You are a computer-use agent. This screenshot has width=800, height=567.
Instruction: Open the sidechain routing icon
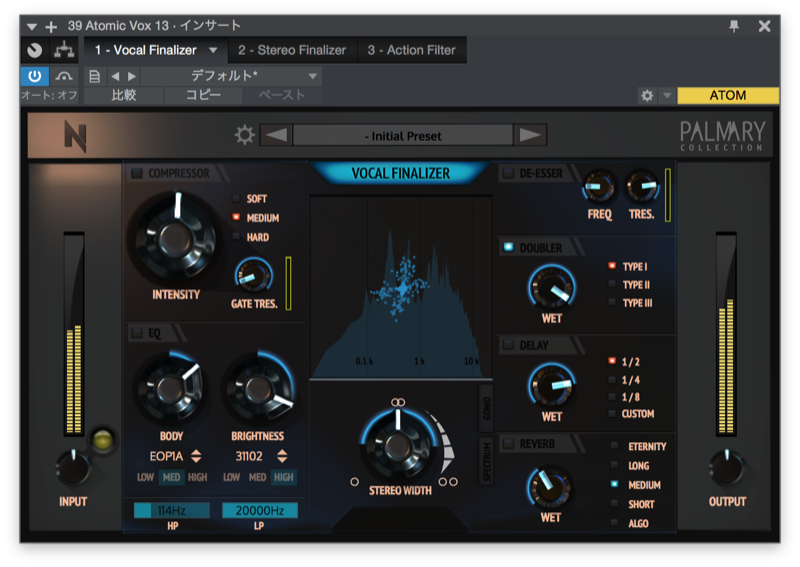tap(64, 50)
